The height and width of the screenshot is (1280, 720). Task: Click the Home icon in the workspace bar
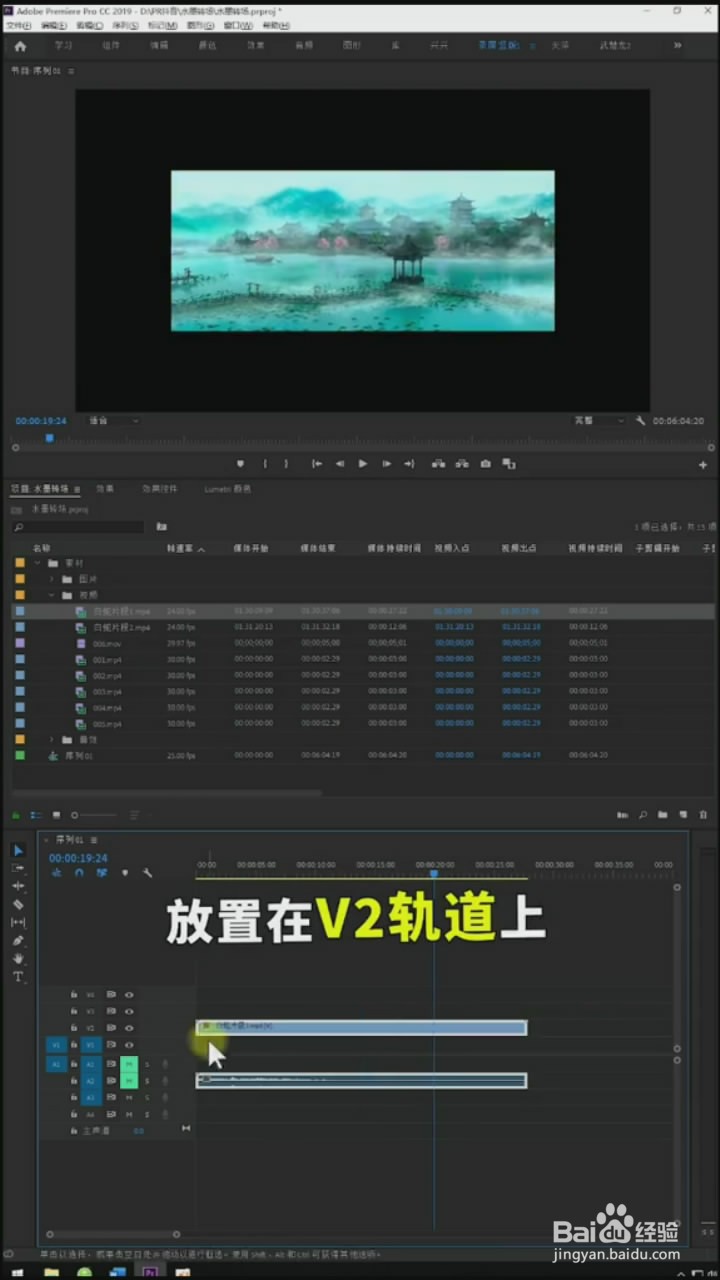point(20,46)
